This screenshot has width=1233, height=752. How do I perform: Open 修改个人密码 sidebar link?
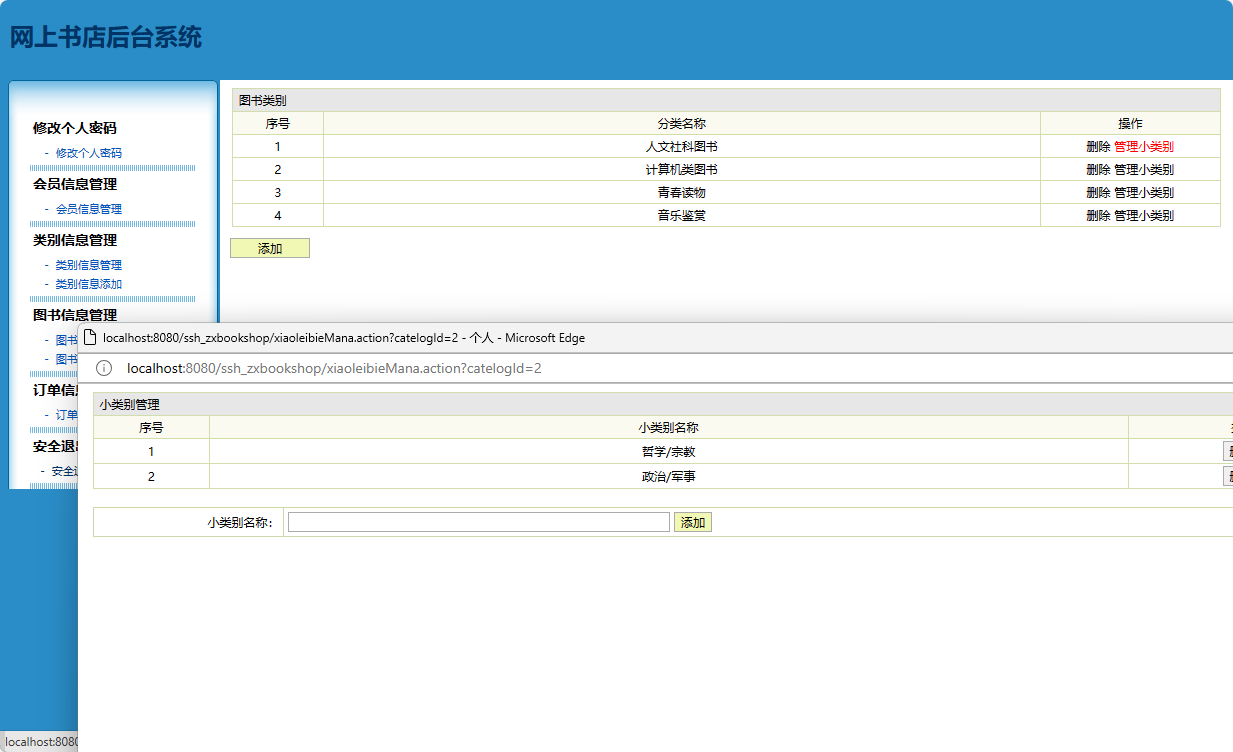pos(88,153)
